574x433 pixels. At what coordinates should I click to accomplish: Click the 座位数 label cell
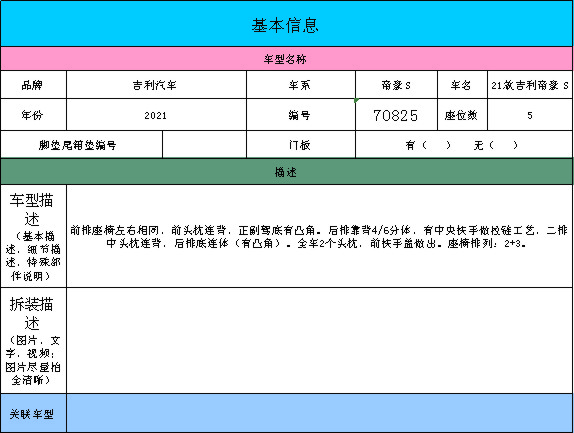[x=462, y=115]
